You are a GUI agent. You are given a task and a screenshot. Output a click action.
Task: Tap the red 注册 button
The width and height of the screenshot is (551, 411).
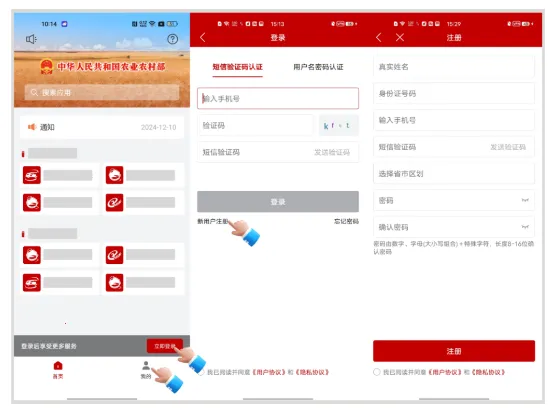coord(454,351)
